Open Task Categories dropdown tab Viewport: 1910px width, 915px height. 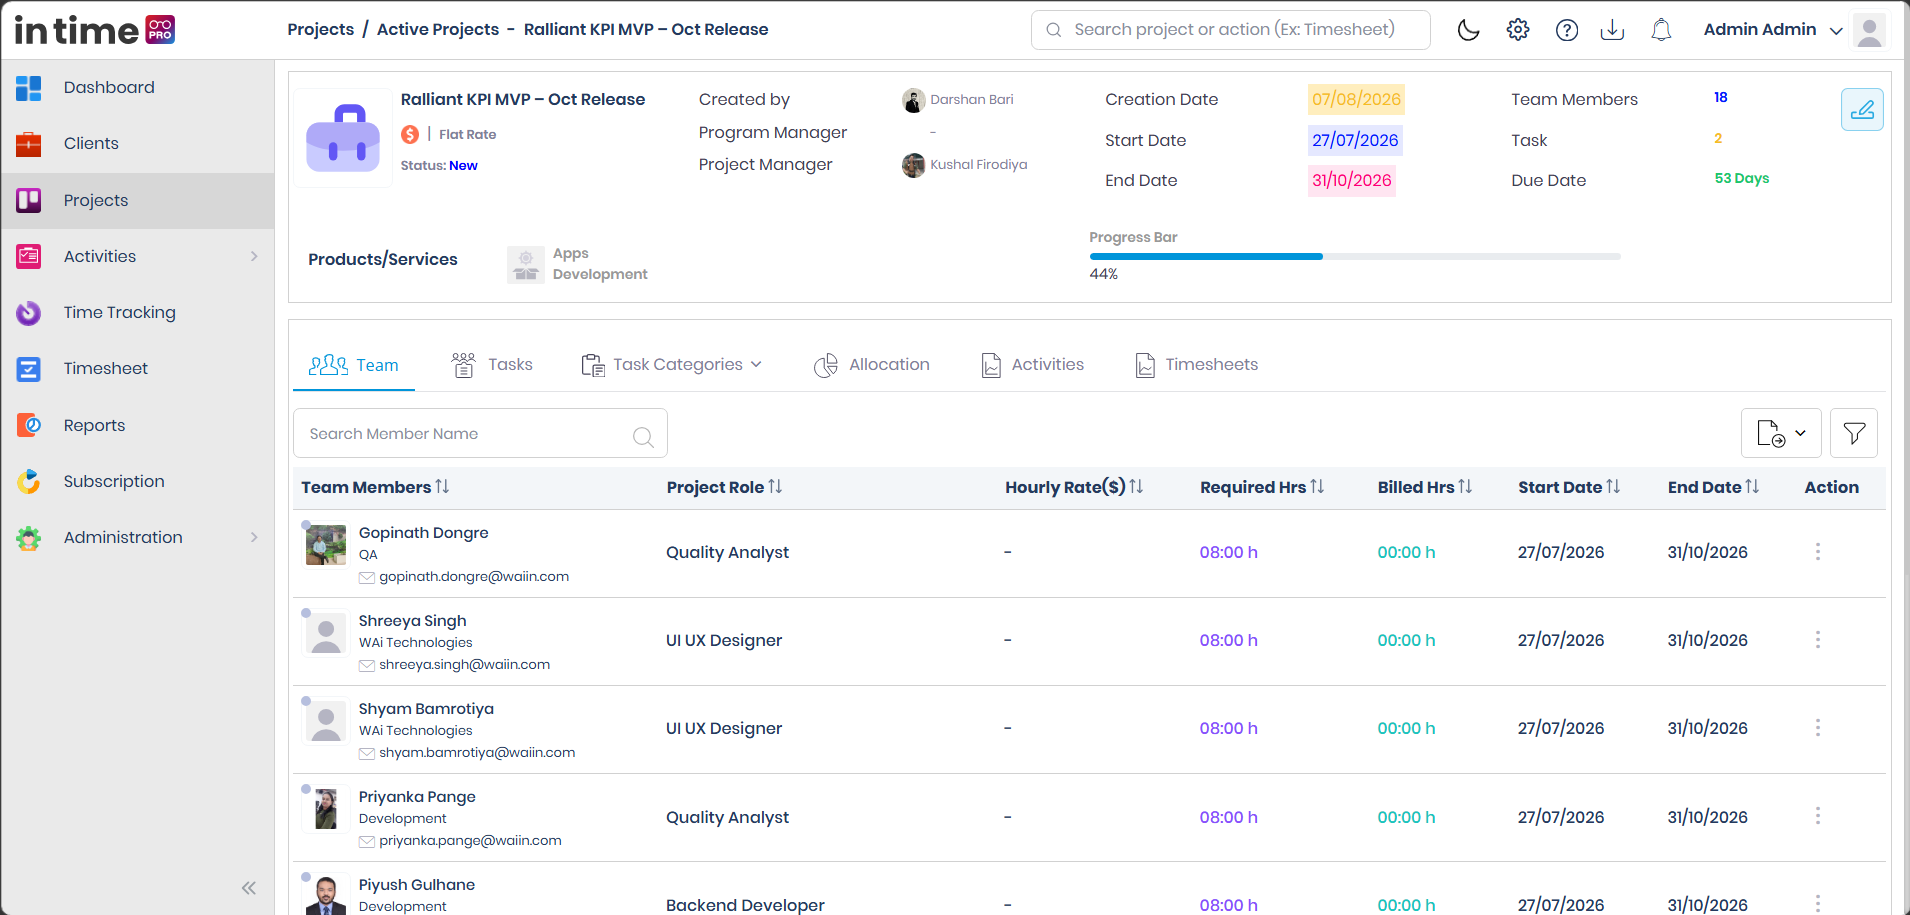tap(672, 365)
